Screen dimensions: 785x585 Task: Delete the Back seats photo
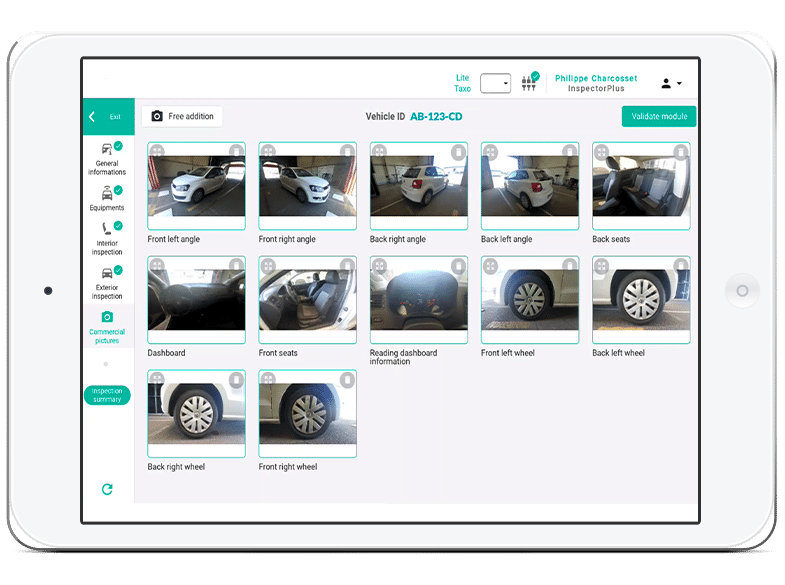680,152
